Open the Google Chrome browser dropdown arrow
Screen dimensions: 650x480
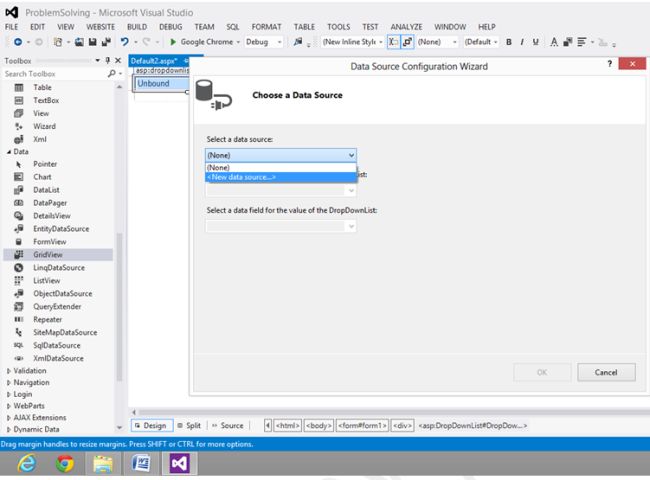coord(238,42)
